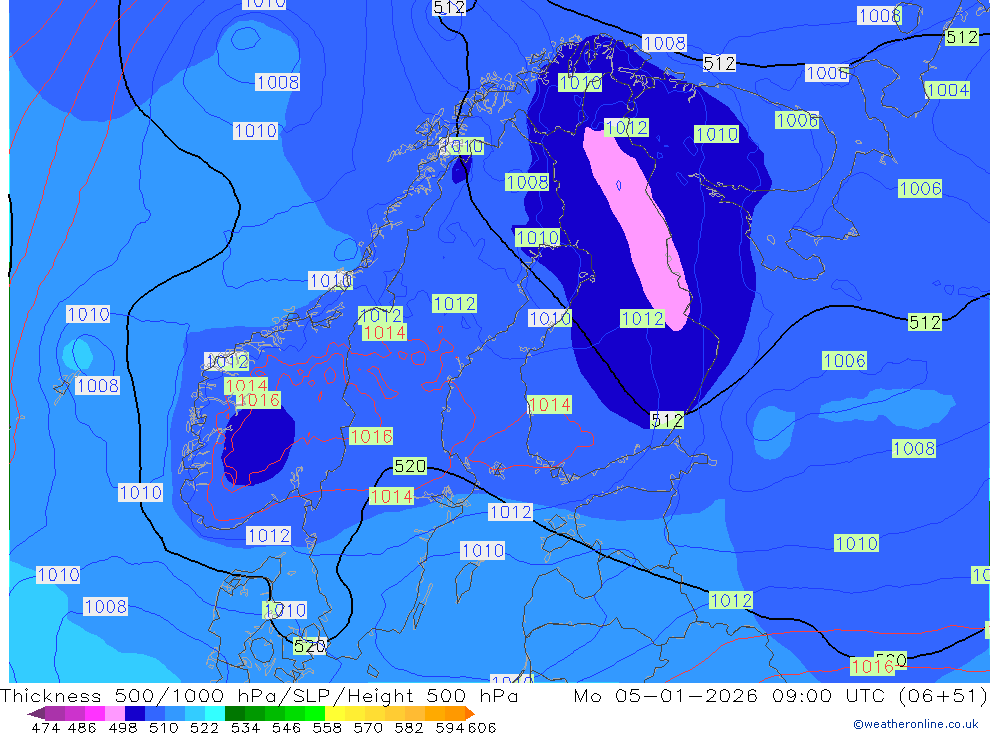Image resolution: width=1000 pixels, height=733 pixels.
Task: Click the 486 value on the thickness legend
Action: [82, 727]
